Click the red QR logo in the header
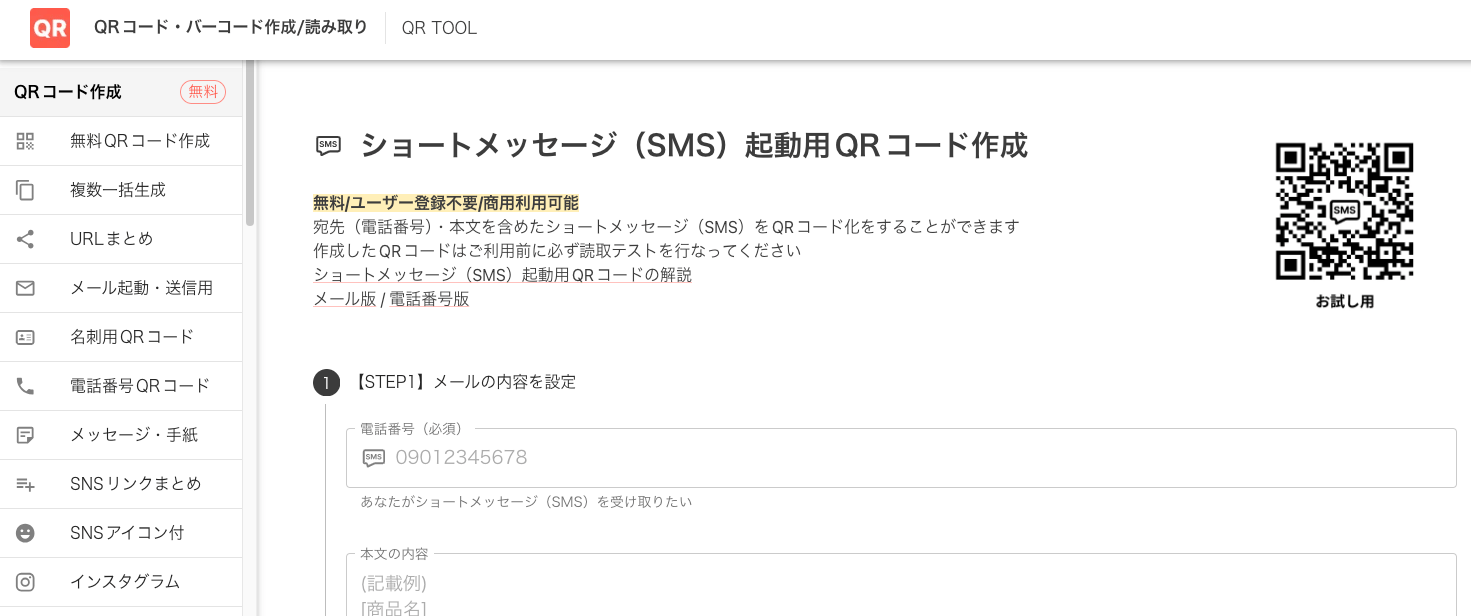Viewport: 1471px width, 616px height. [x=49, y=28]
